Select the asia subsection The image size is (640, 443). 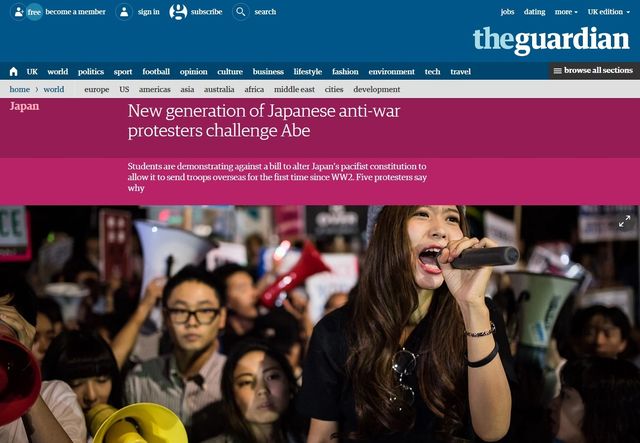tap(187, 89)
